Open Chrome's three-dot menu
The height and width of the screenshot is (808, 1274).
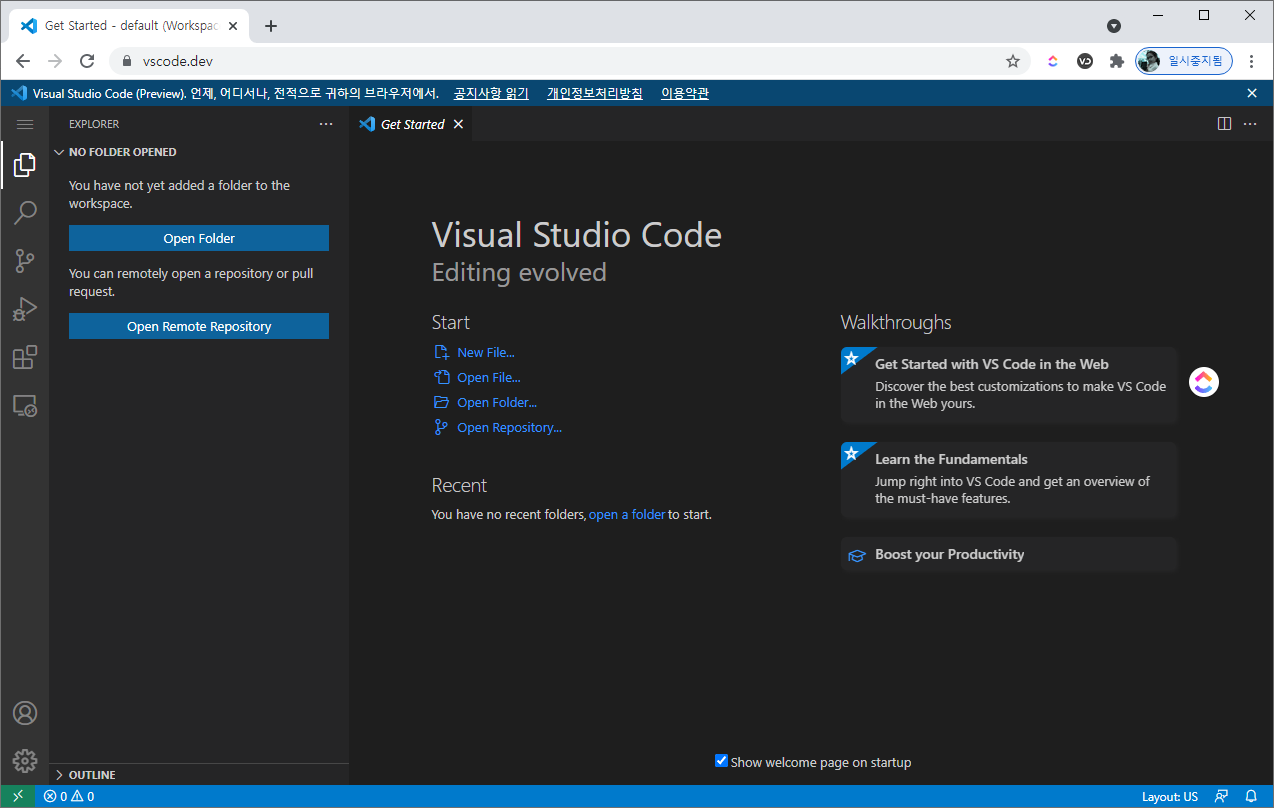pyautogui.click(x=1252, y=61)
